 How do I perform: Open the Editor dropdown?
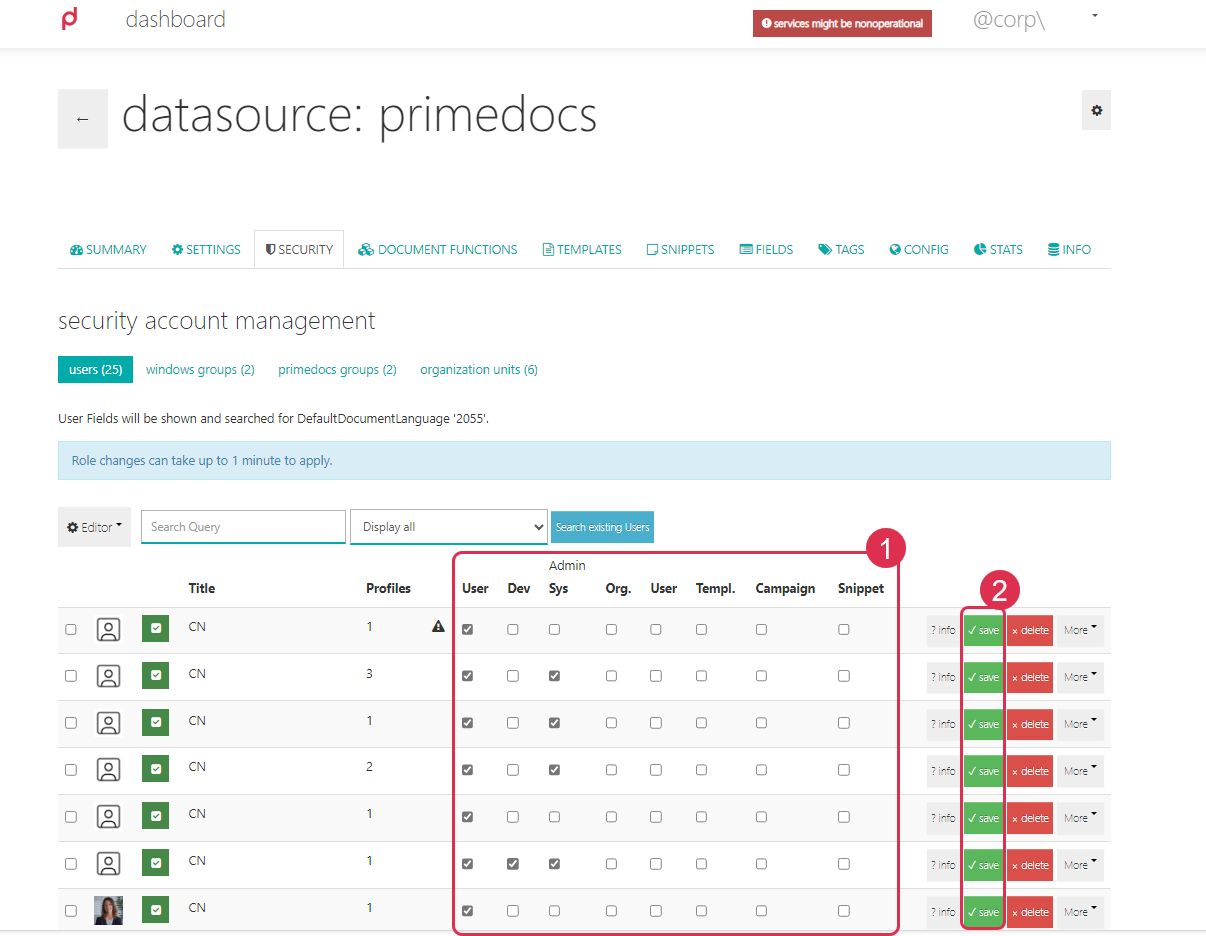pyautogui.click(x=95, y=527)
